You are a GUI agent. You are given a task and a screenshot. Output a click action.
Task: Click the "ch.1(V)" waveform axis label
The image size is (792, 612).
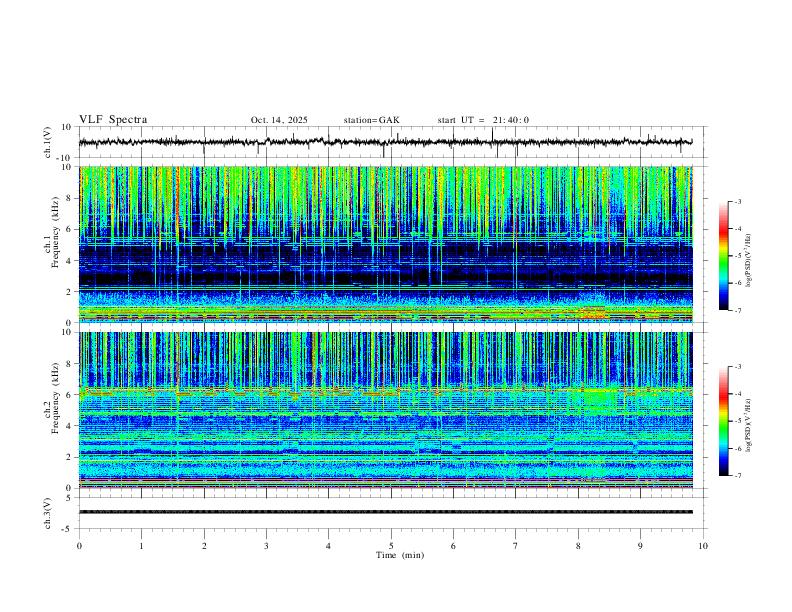tap(48, 142)
